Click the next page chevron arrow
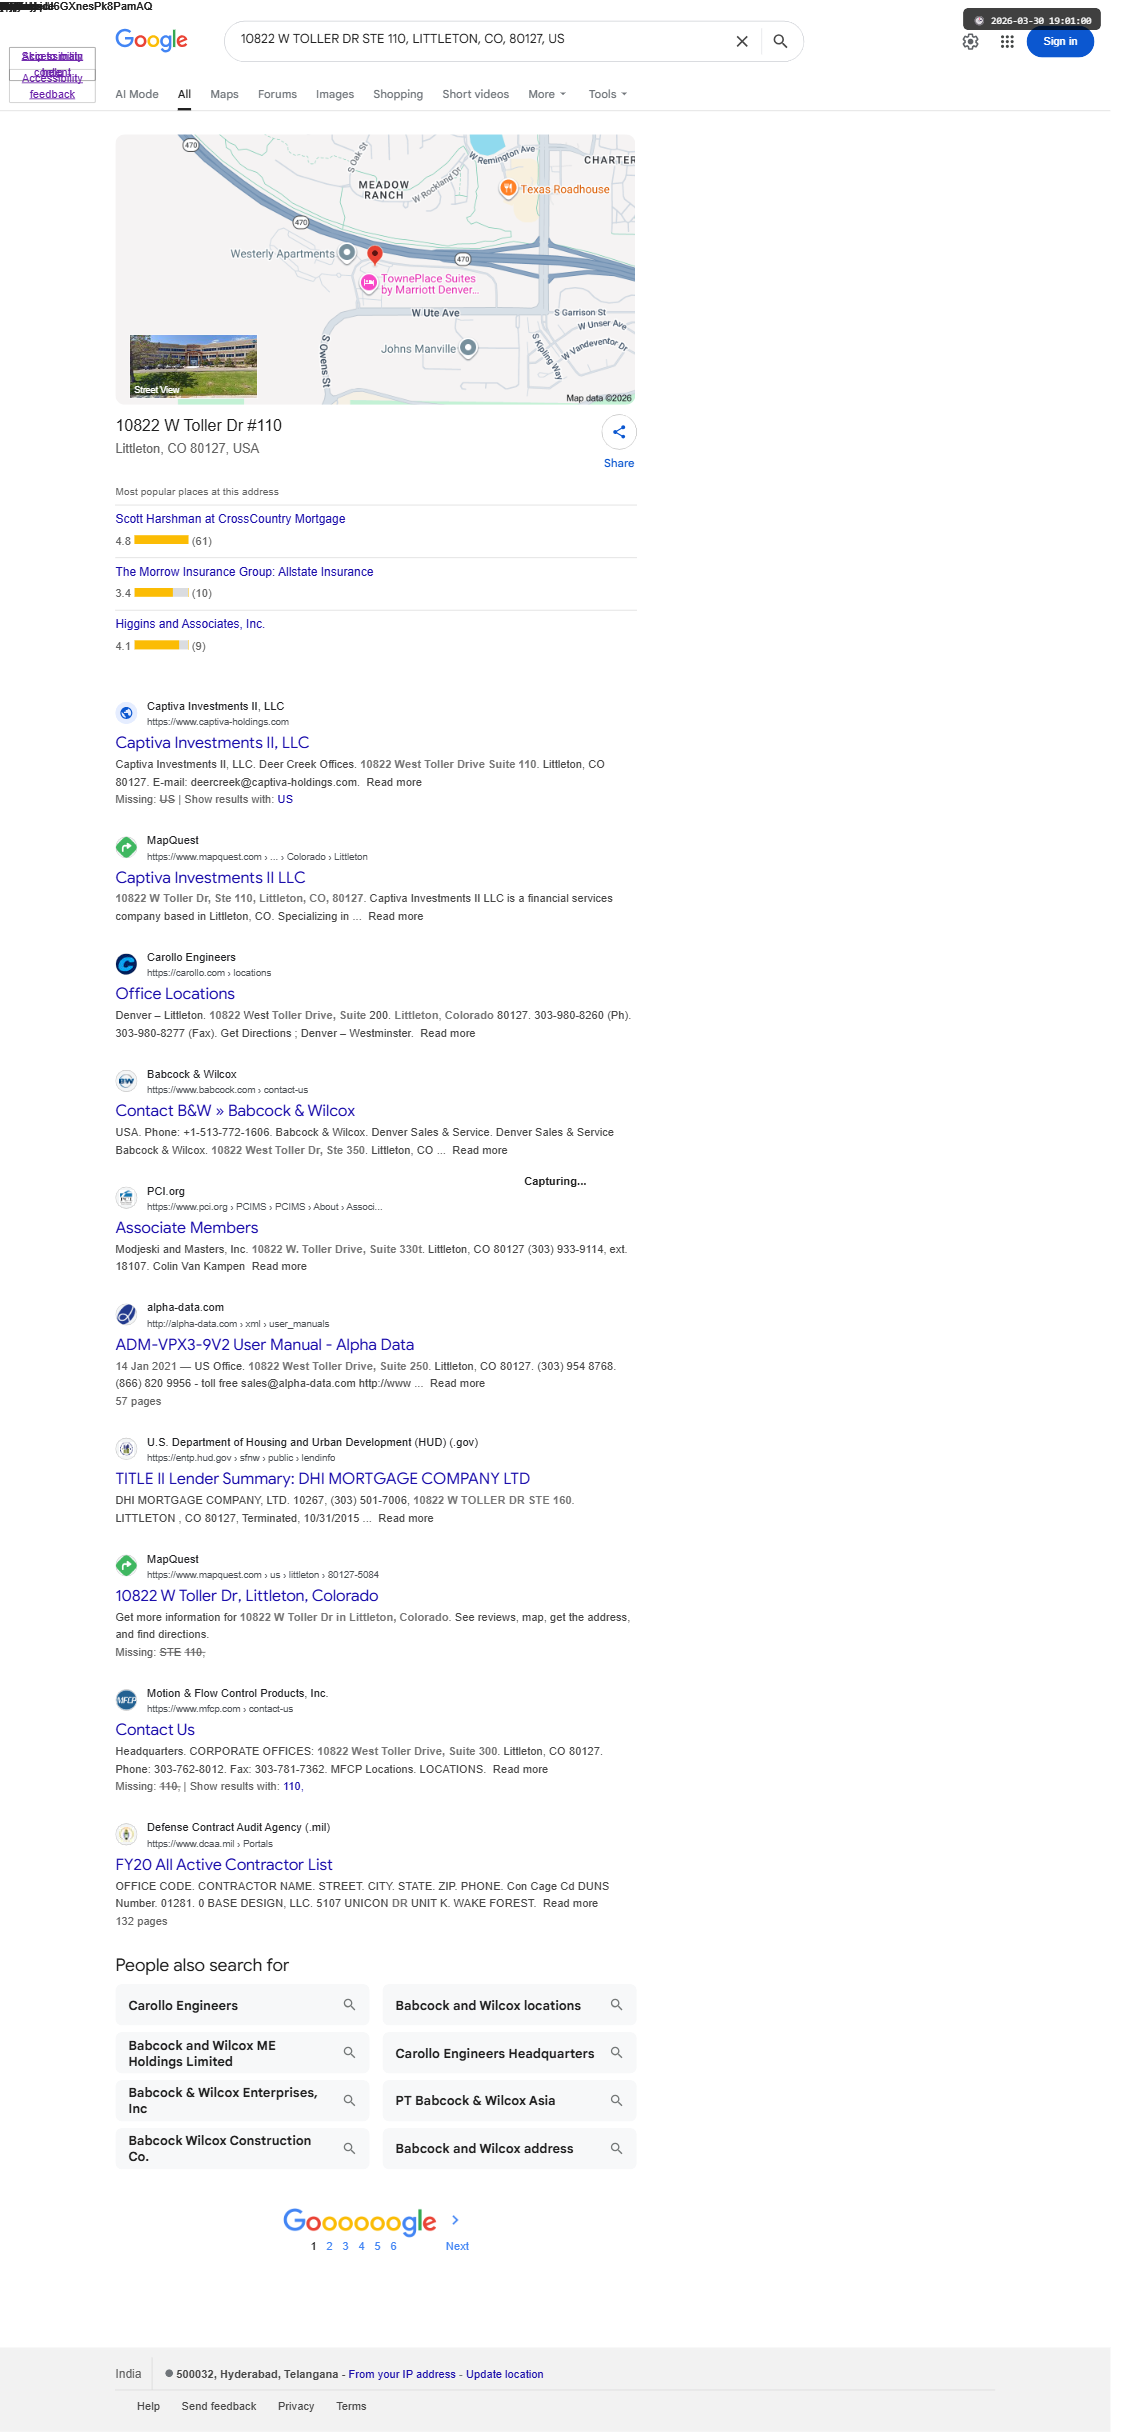Screen dimensions: 1124x2432 tap(455, 2220)
